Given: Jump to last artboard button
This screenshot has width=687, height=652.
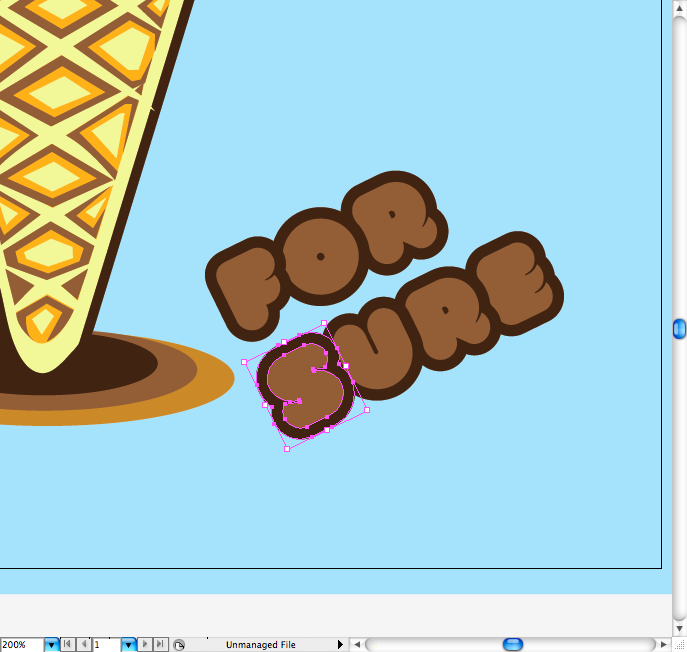Looking at the screenshot, I should (160, 645).
